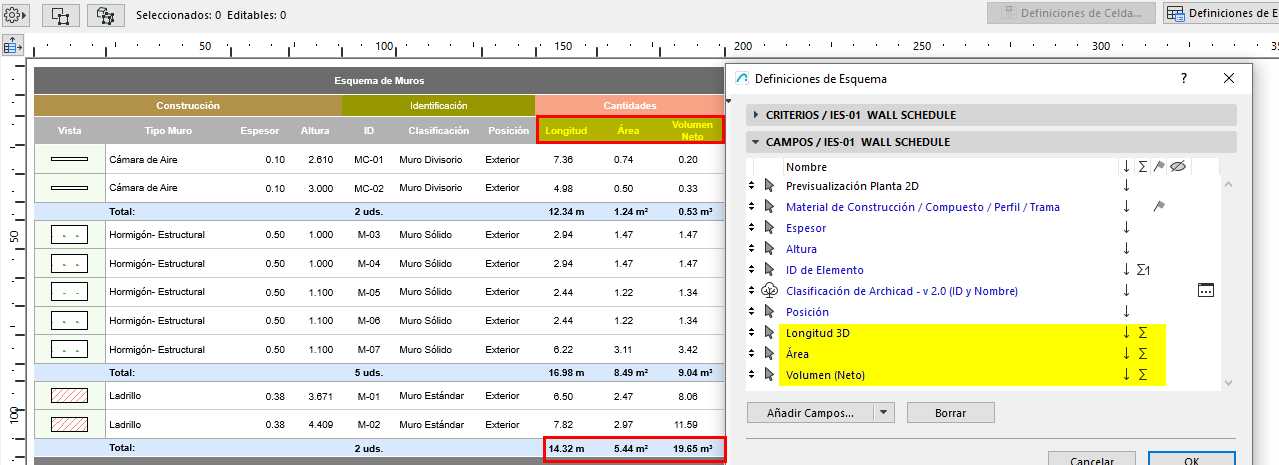Click the sort arrow for Espesor field

click(x=1126, y=228)
